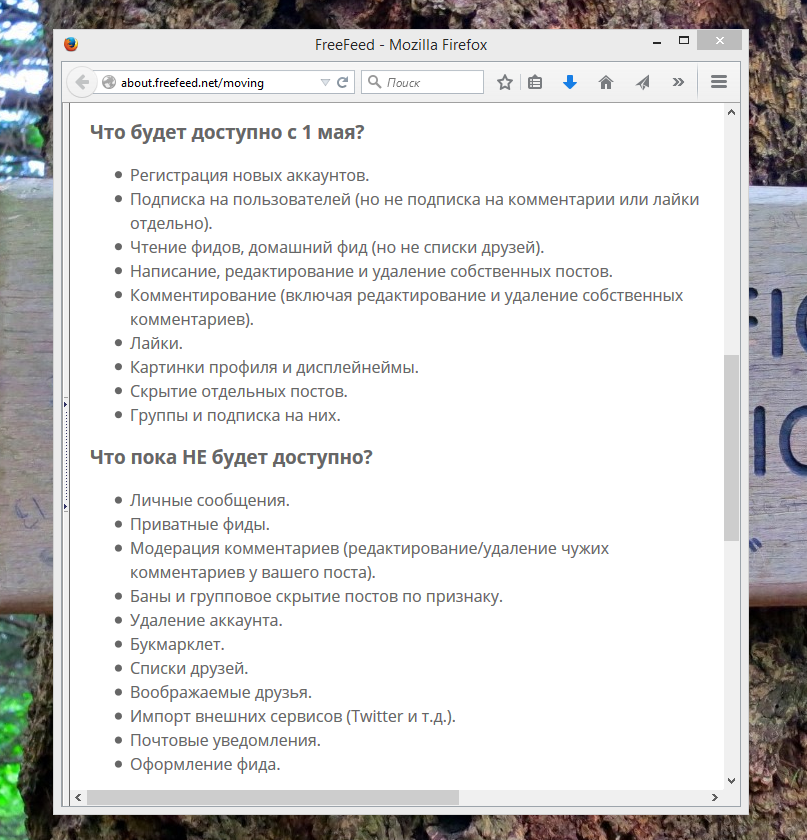Show all bookmarks via the clipboard icon
The image size is (807, 840).
pos(535,82)
